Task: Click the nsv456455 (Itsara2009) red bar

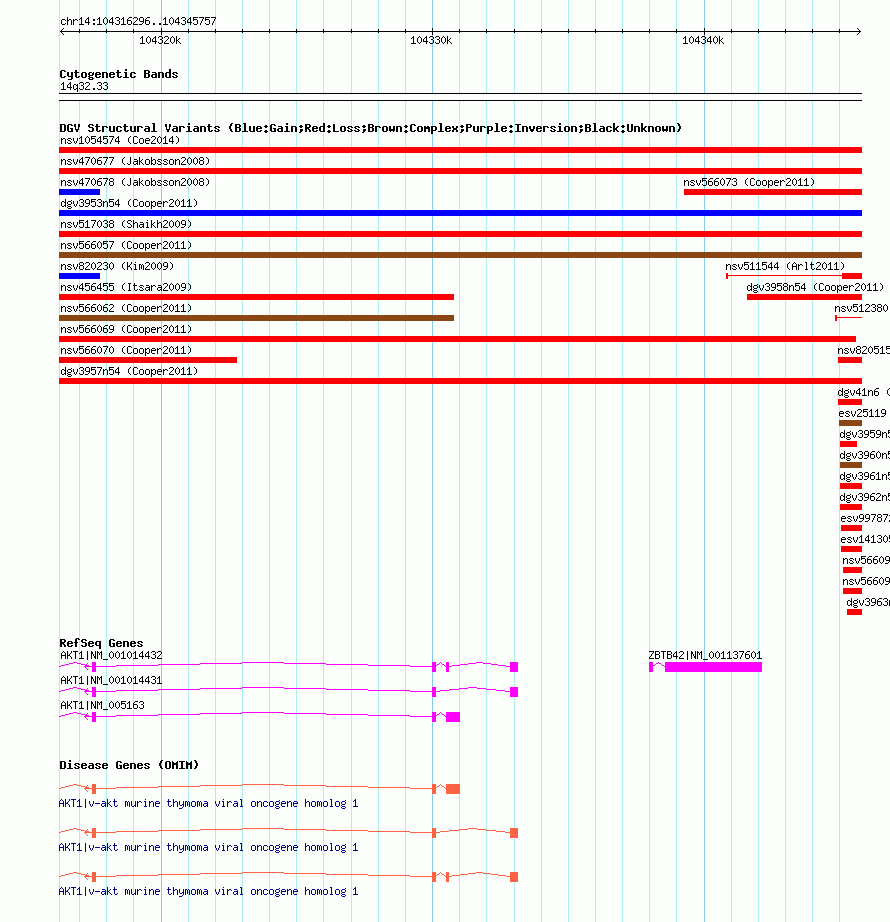Action: click(x=256, y=297)
